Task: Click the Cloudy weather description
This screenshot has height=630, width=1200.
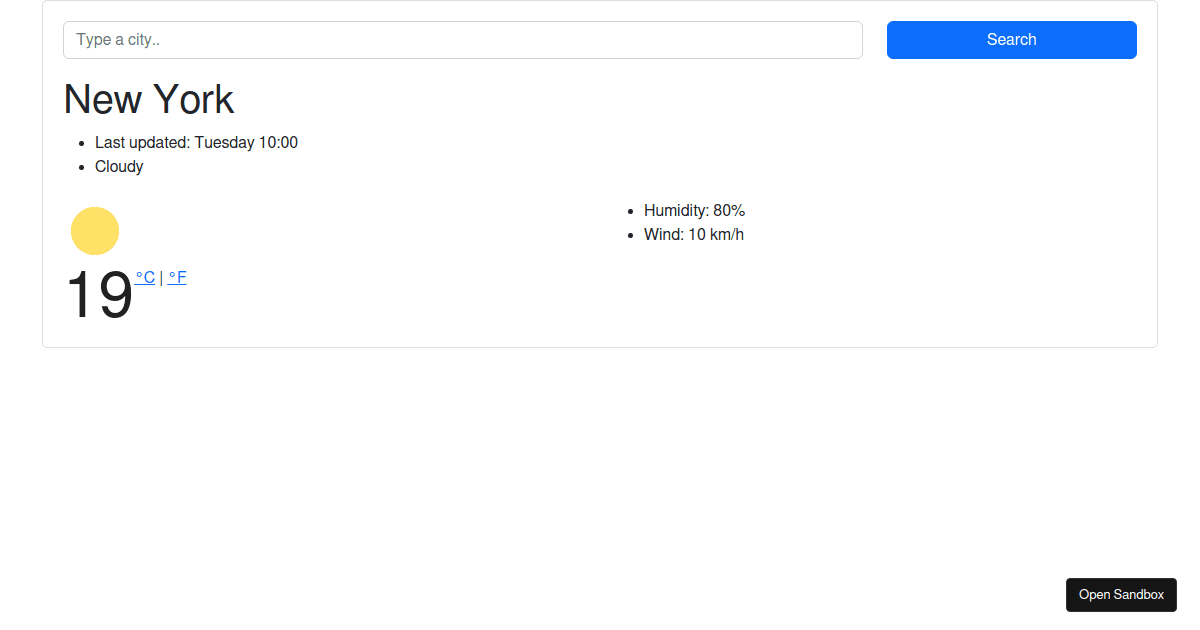Action: pyautogui.click(x=119, y=167)
